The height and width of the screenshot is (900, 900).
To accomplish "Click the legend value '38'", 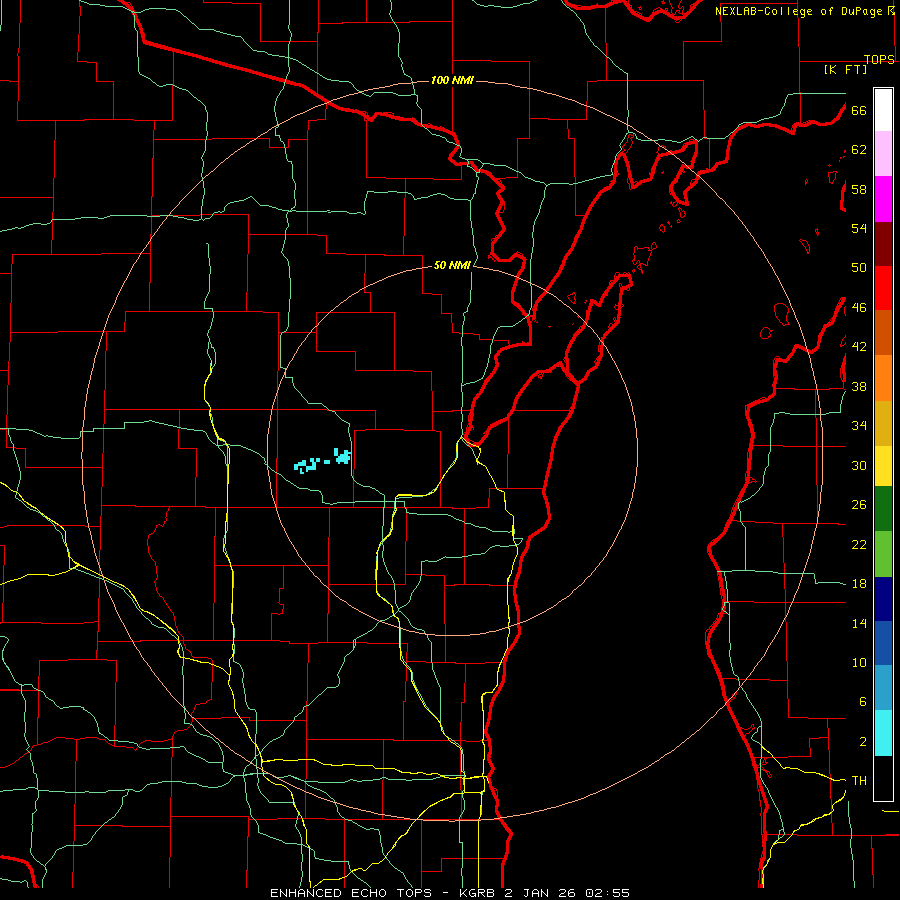I will (859, 386).
